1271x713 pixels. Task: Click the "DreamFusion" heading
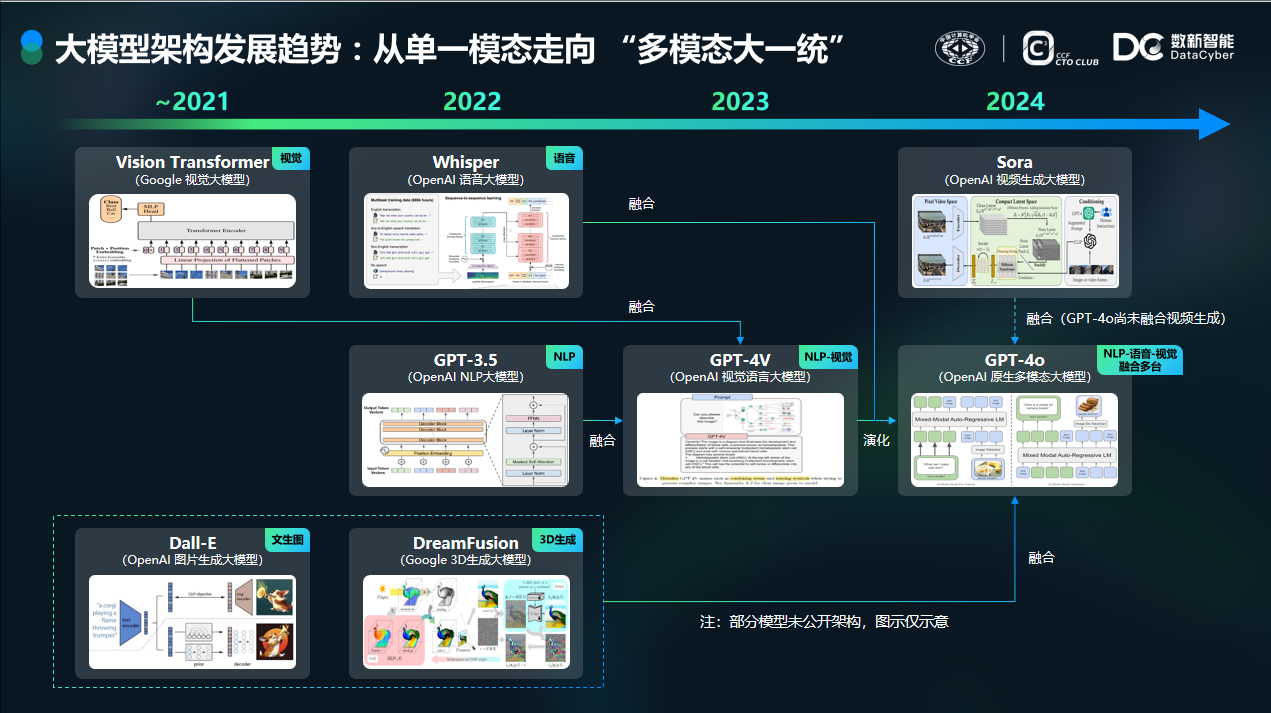click(466, 543)
